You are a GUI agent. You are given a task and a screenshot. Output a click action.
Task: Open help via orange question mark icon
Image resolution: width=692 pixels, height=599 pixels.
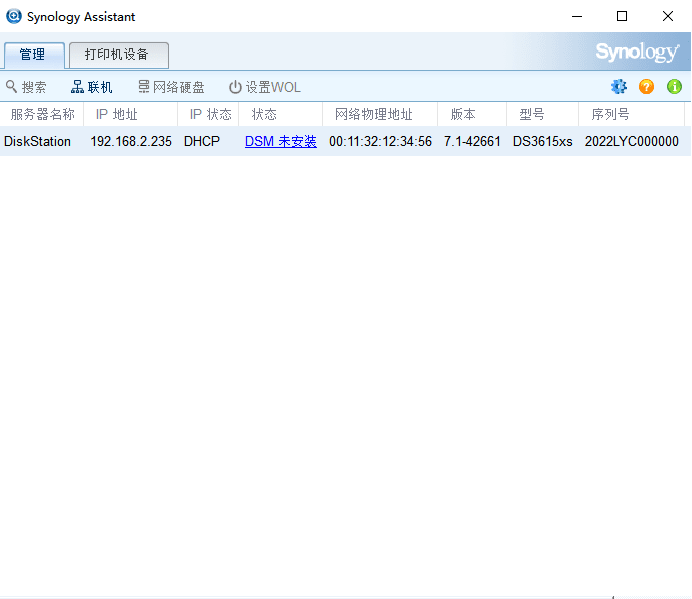pos(646,87)
